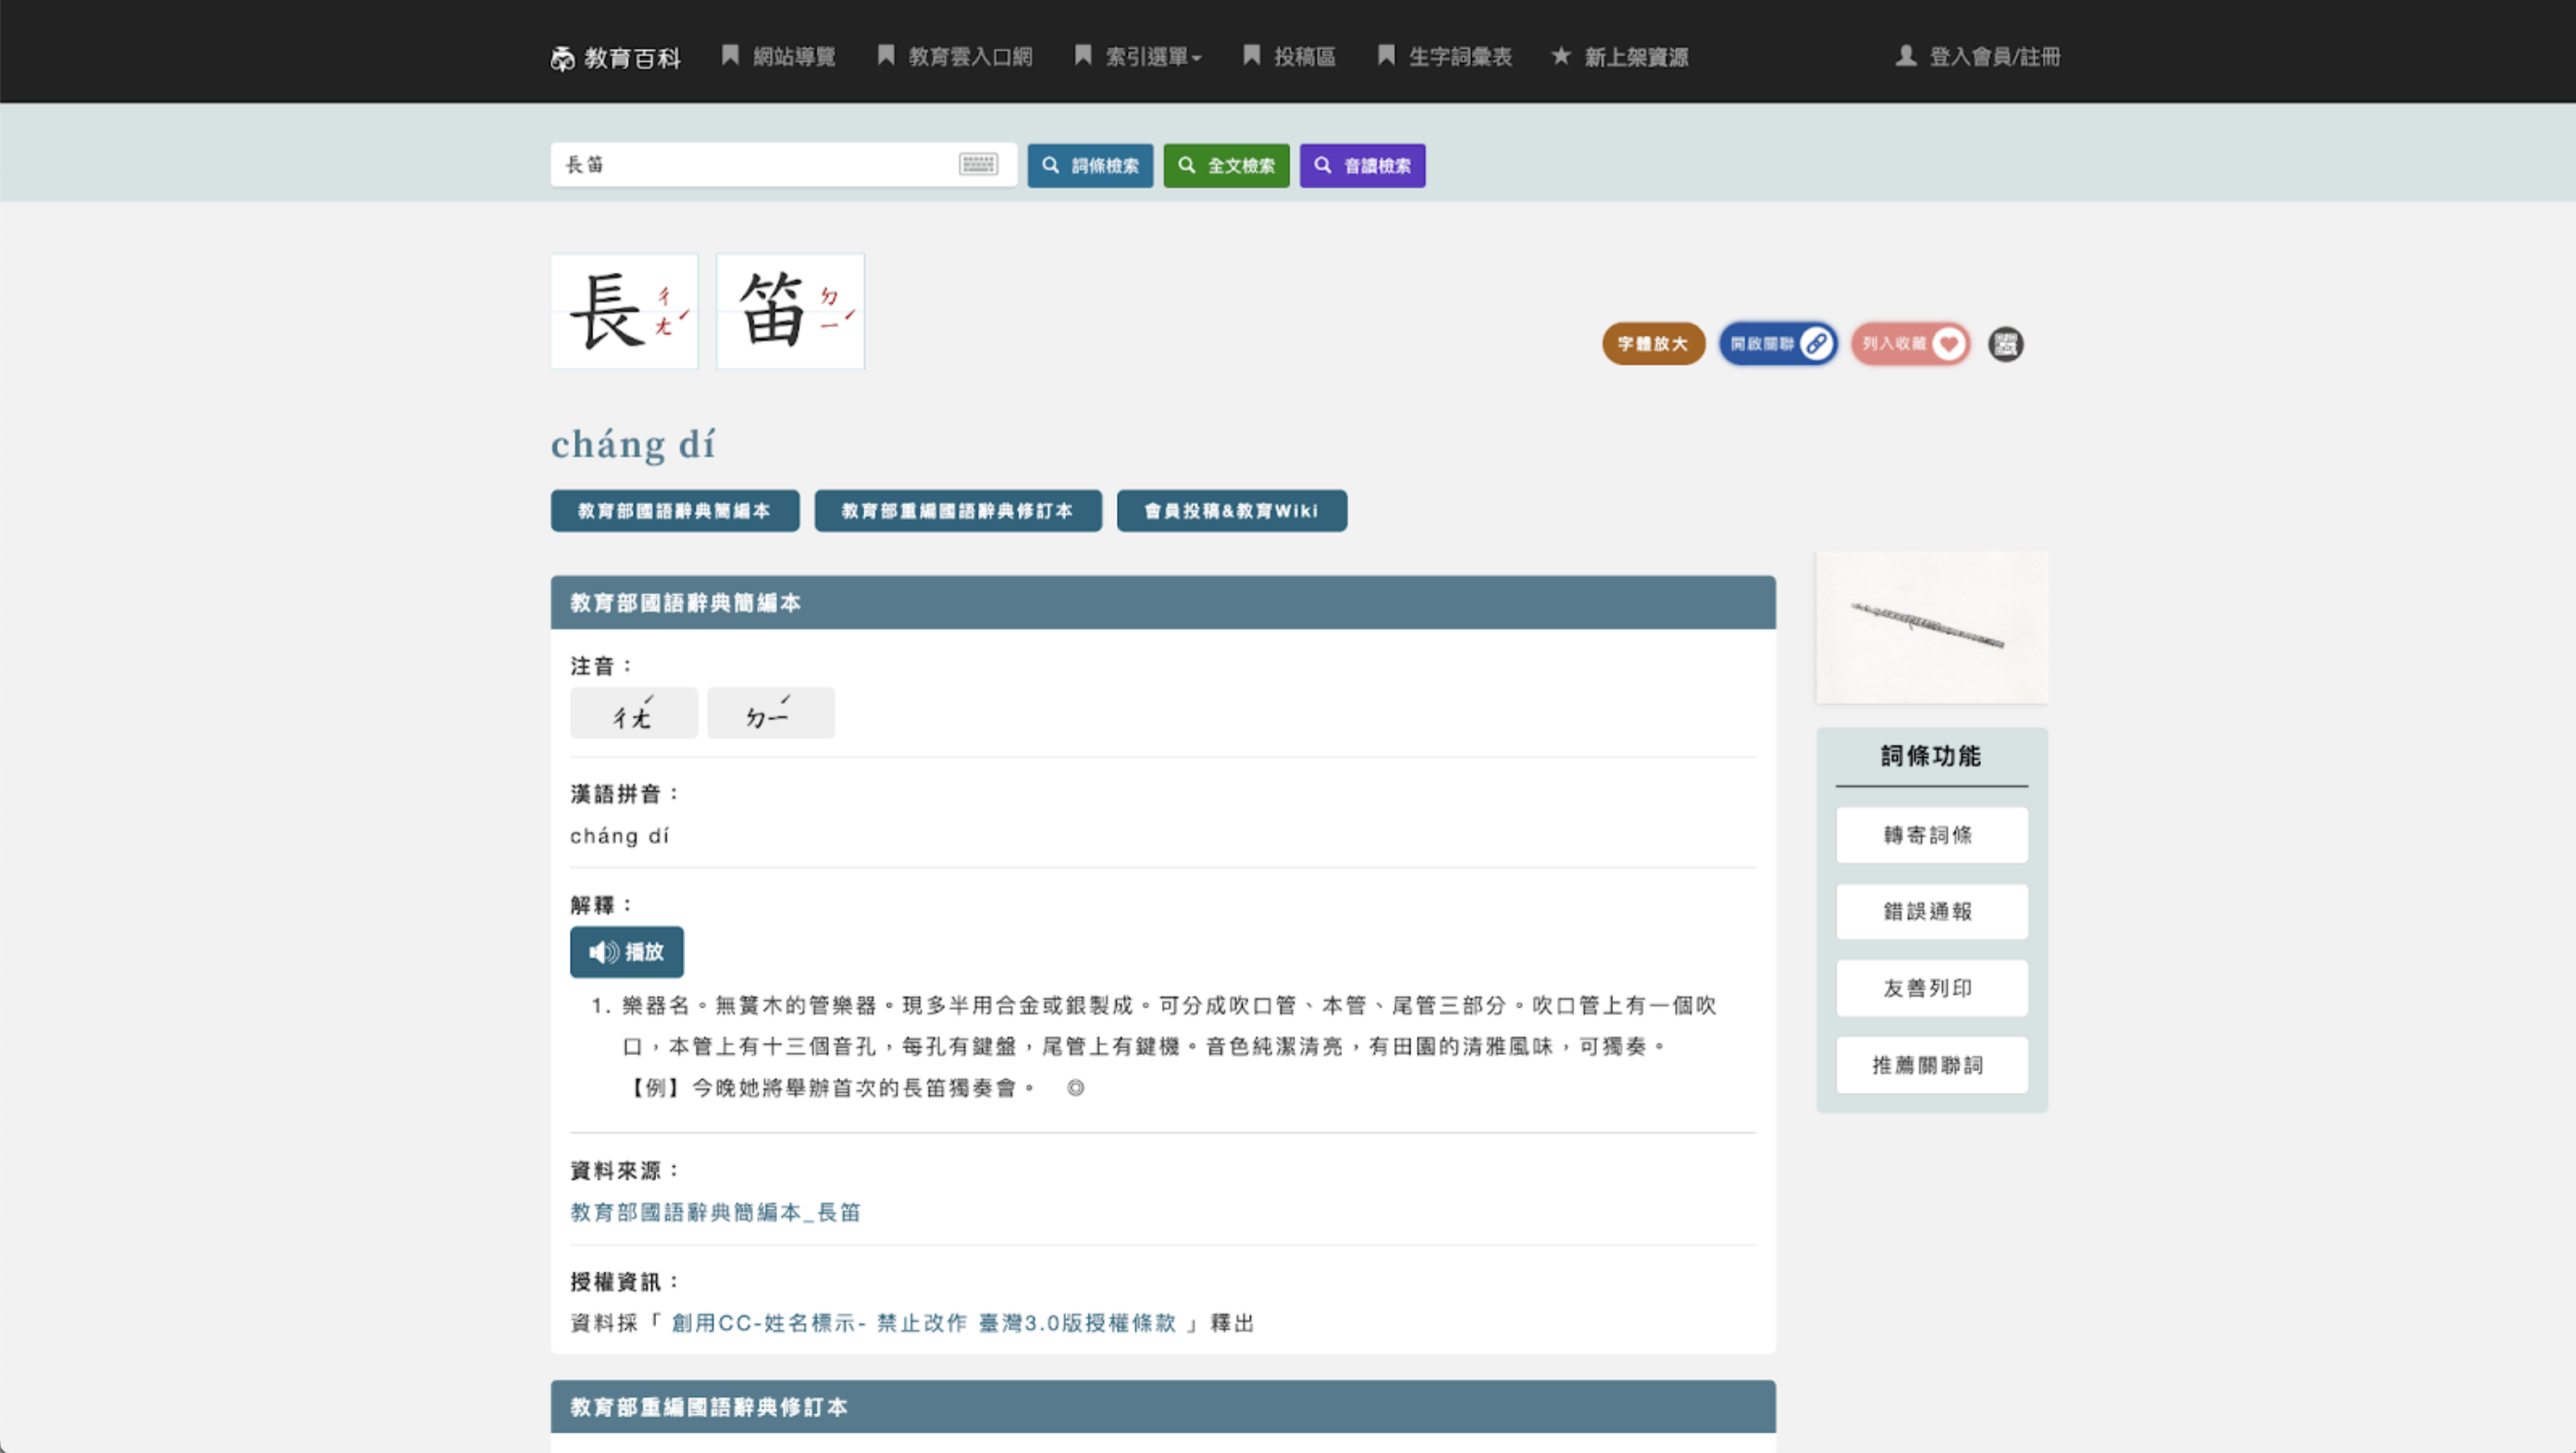
Task: Add entry to favorites via 列入收藏 heart
Action: [x=1910, y=344]
